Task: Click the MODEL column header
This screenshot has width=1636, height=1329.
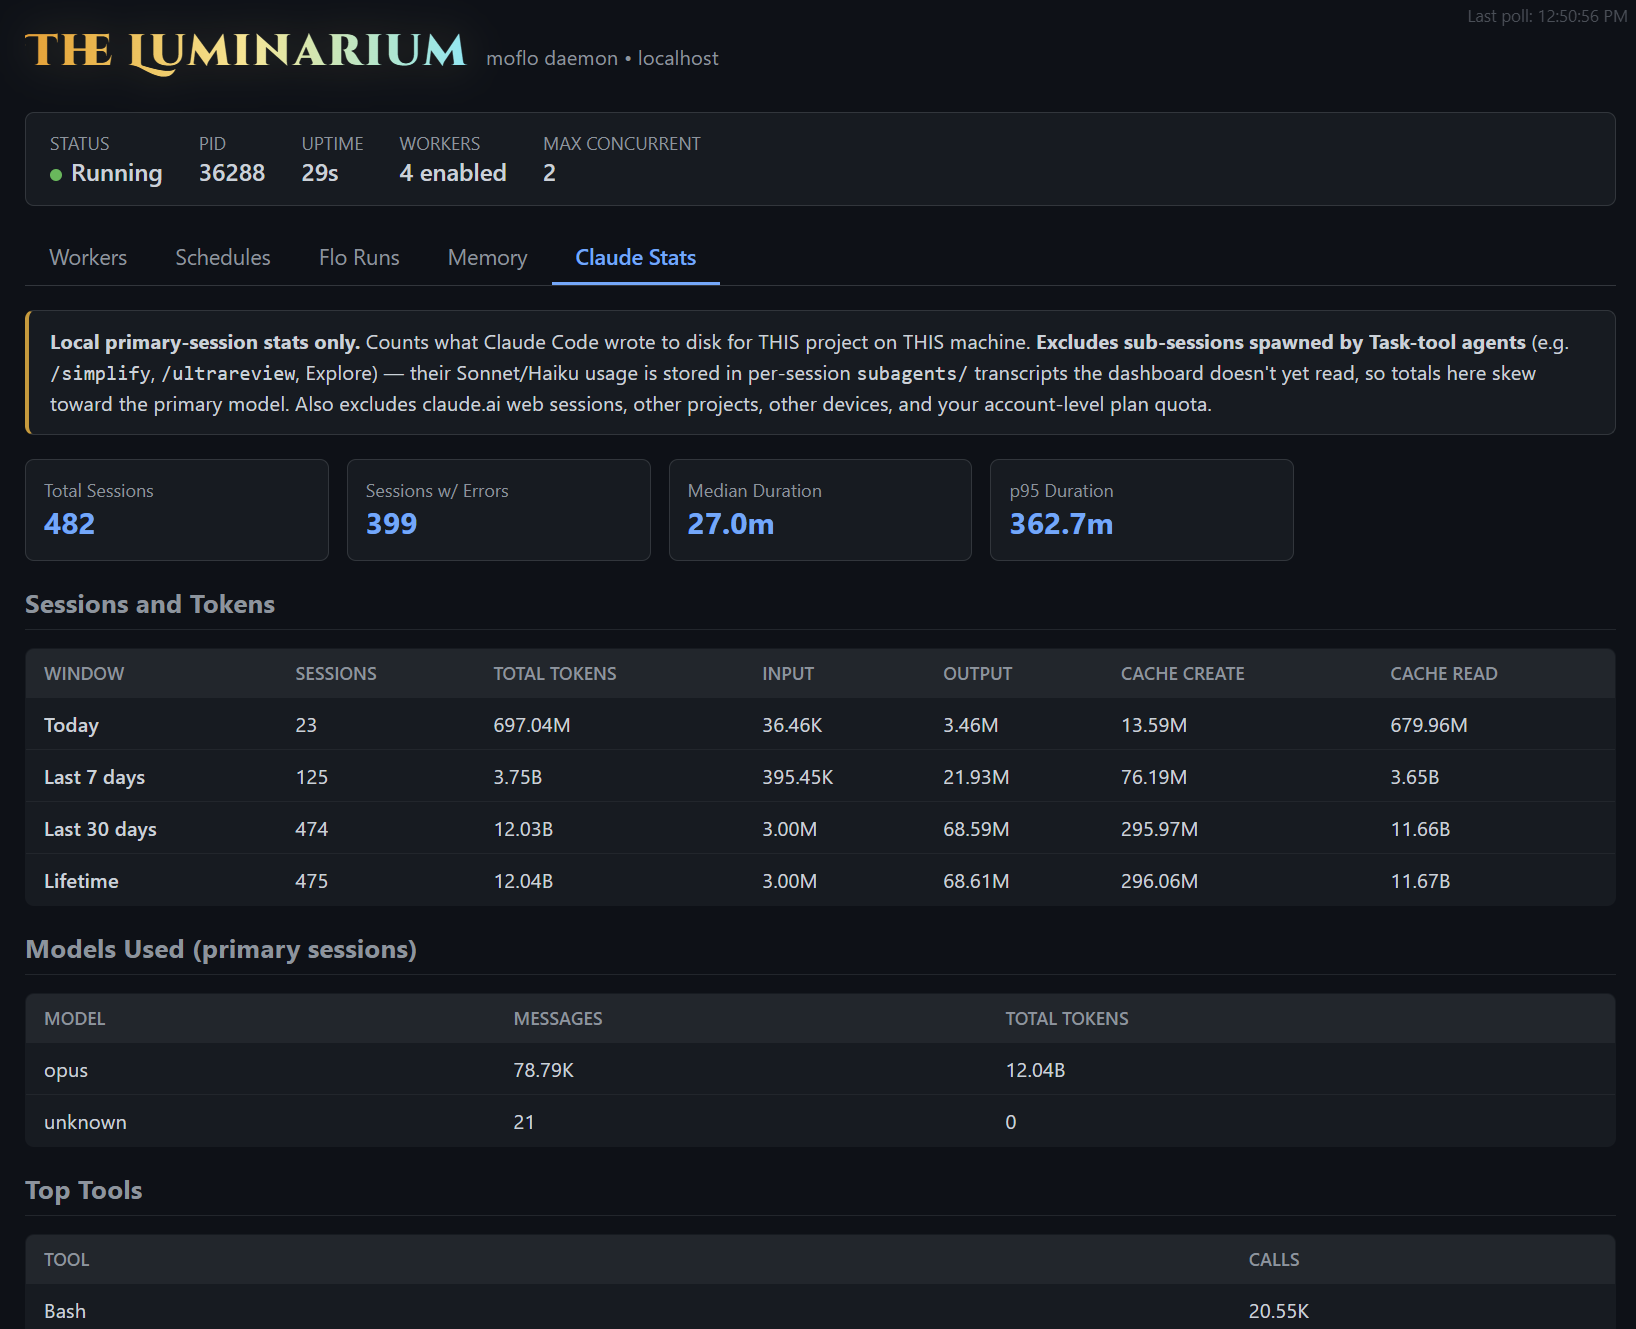Action: pyautogui.click(x=75, y=1018)
